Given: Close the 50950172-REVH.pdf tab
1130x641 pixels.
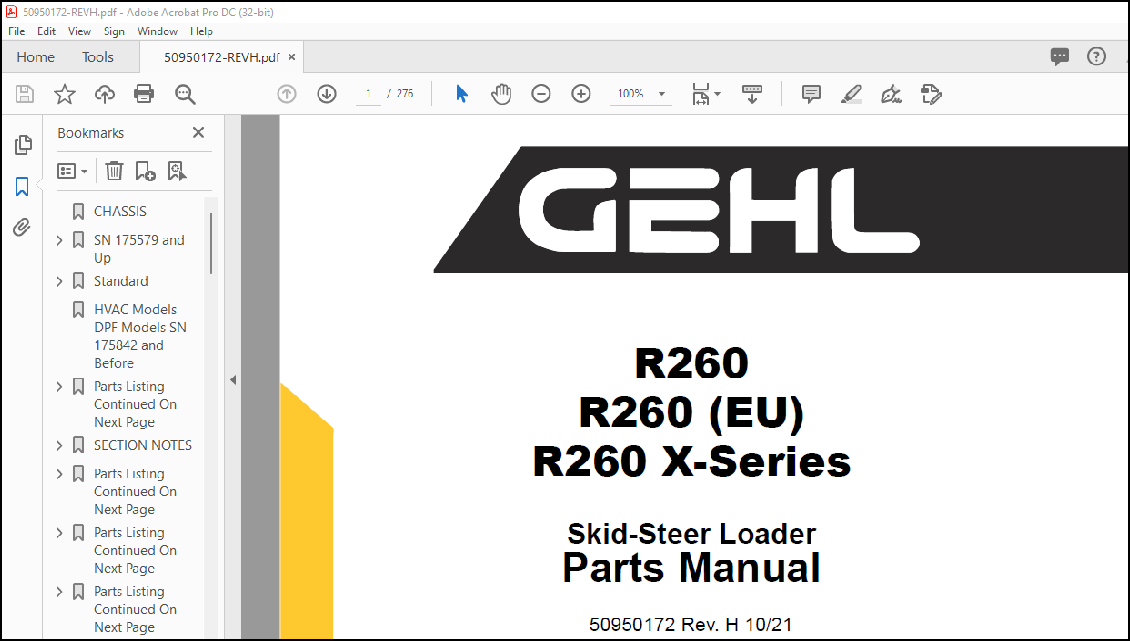Looking at the screenshot, I should 292,57.
